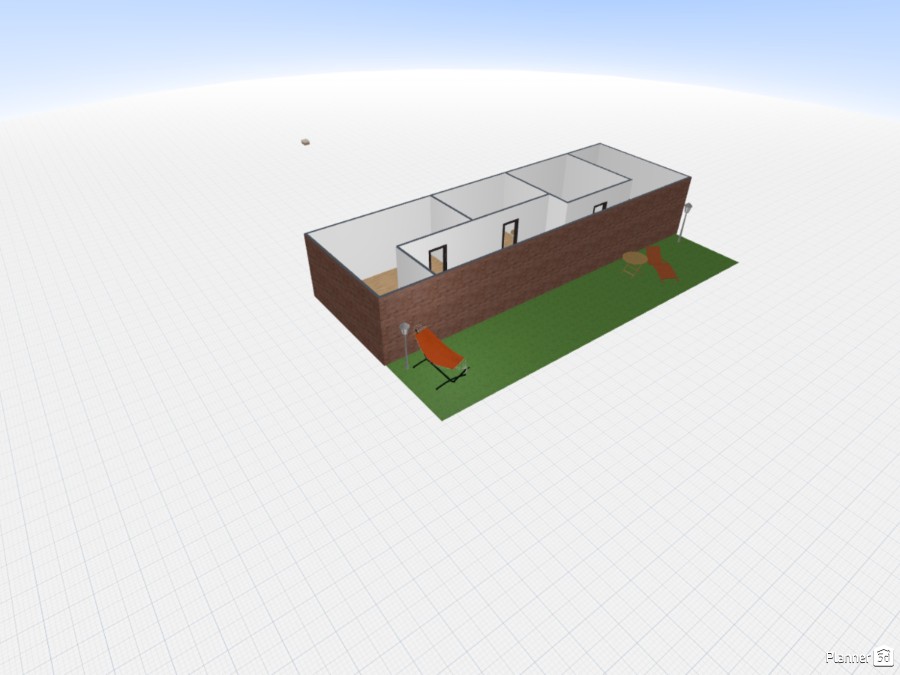Screen dimensions: 900x675
Task: Select the small gray object in the distance
Action: pos(305,143)
